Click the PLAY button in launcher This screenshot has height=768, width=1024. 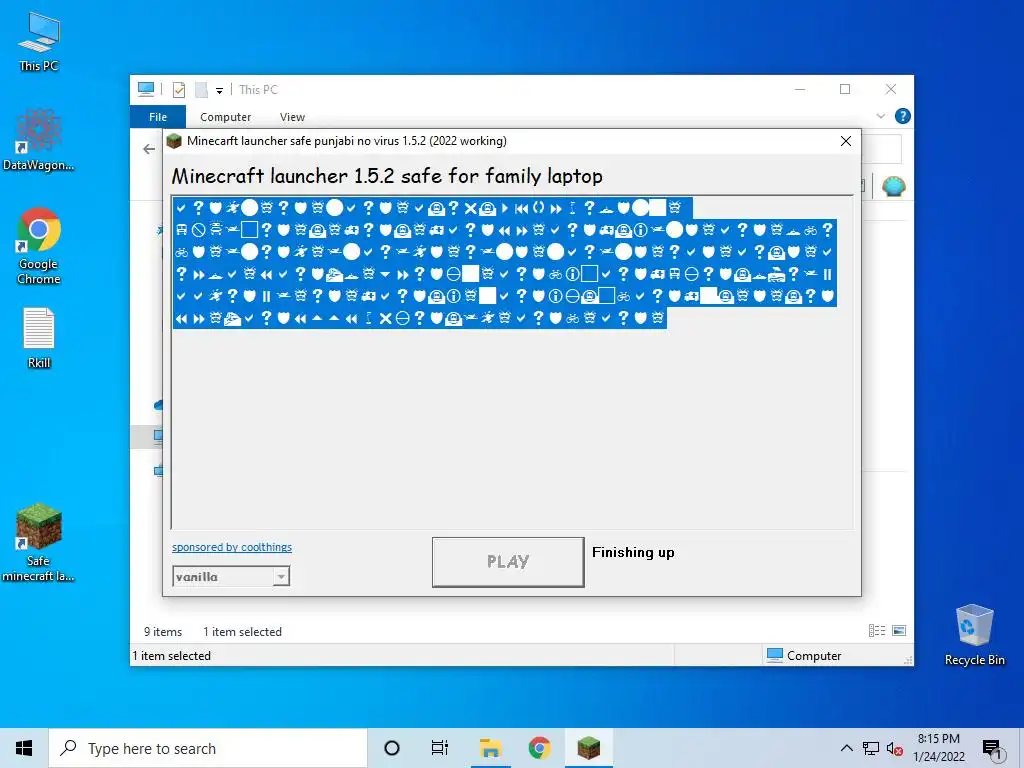click(508, 562)
